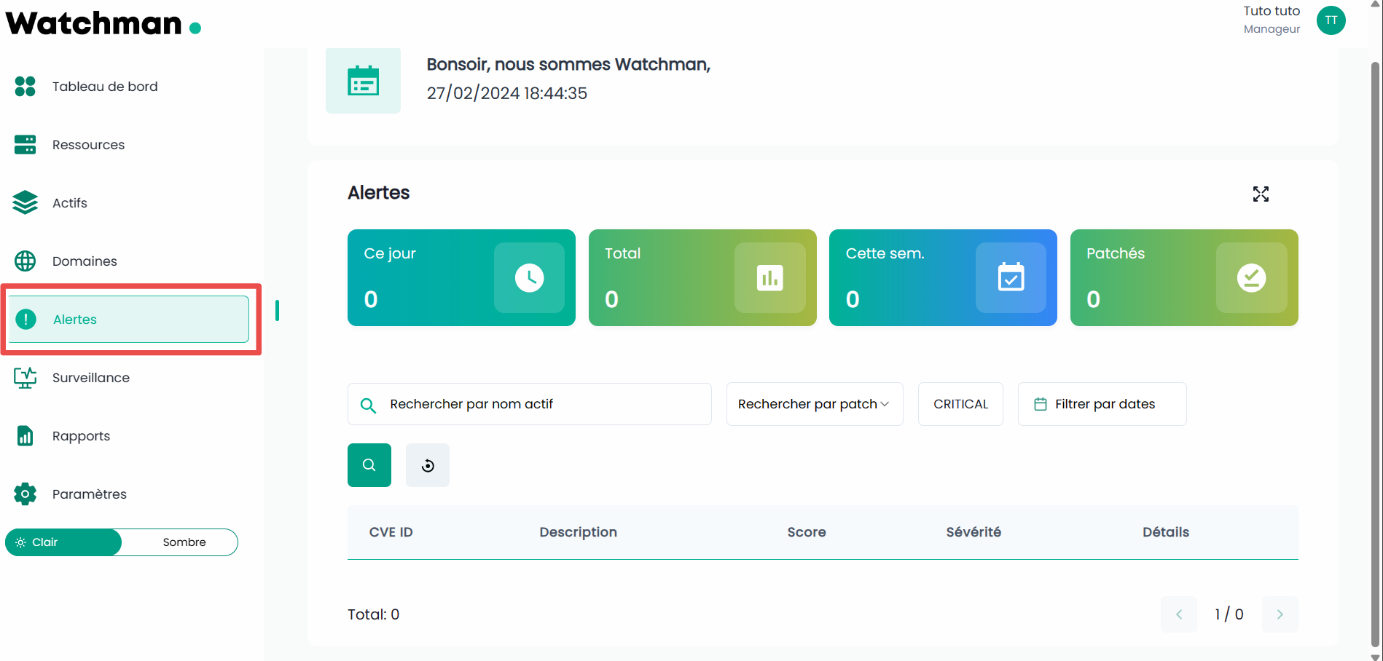The width and height of the screenshot is (1383, 661).
Task: Click 'Bonsoir, nous sommes Watchman,' greeting
Action: click(568, 64)
